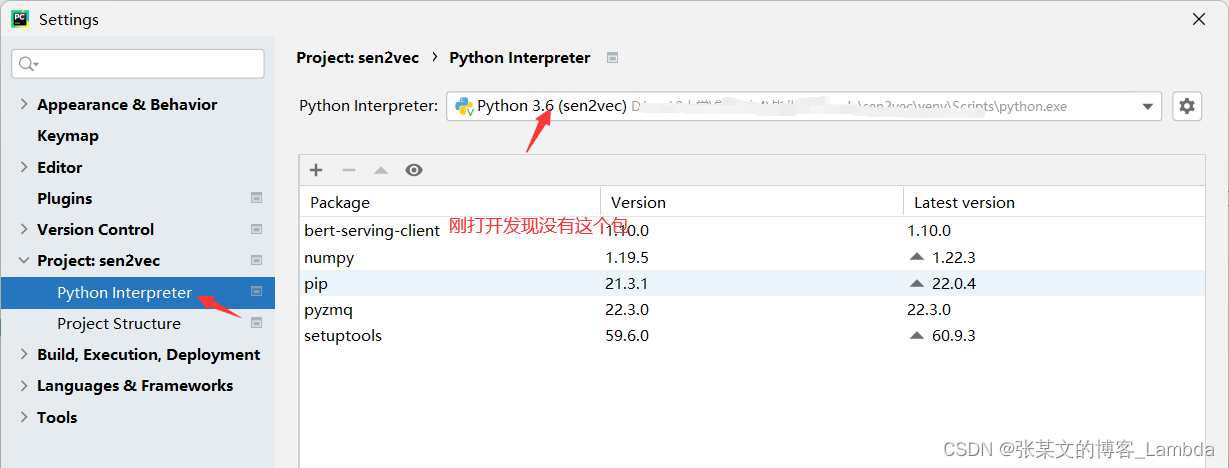The height and width of the screenshot is (468, 1229).
Task: Click numpy version 1.19.5 cell
Action: tap(627, 257)
